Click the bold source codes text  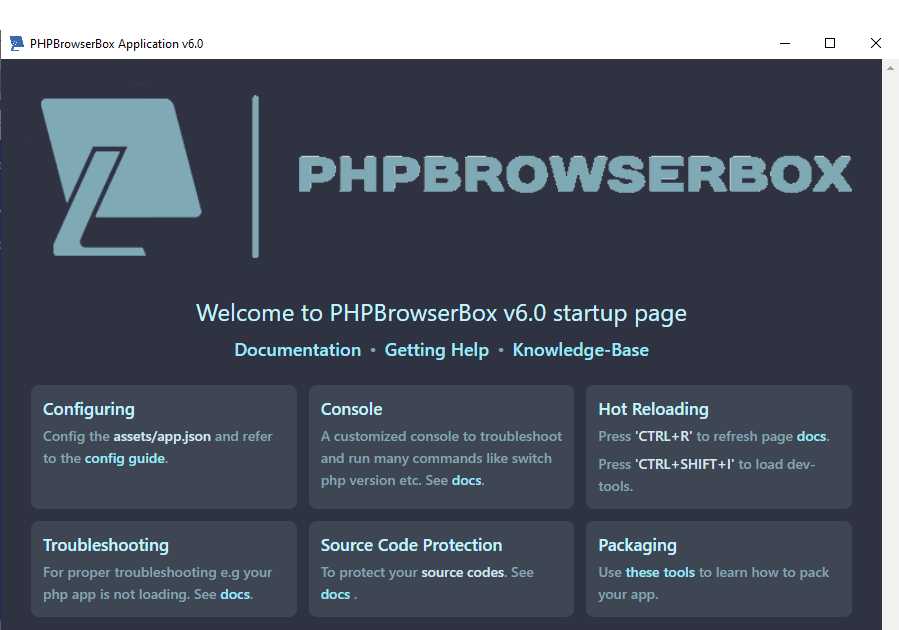pos(463,572)
